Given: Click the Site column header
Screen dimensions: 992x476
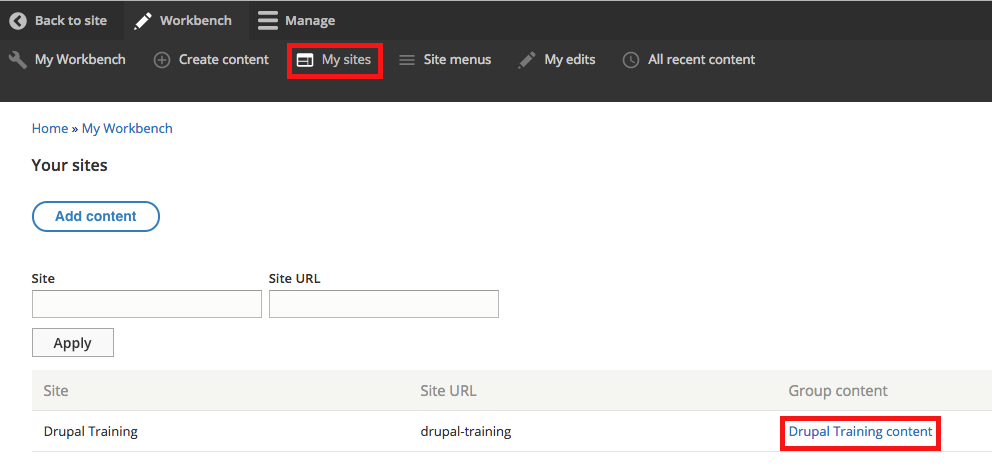Looking at the screenshot, I should [56, 391].
